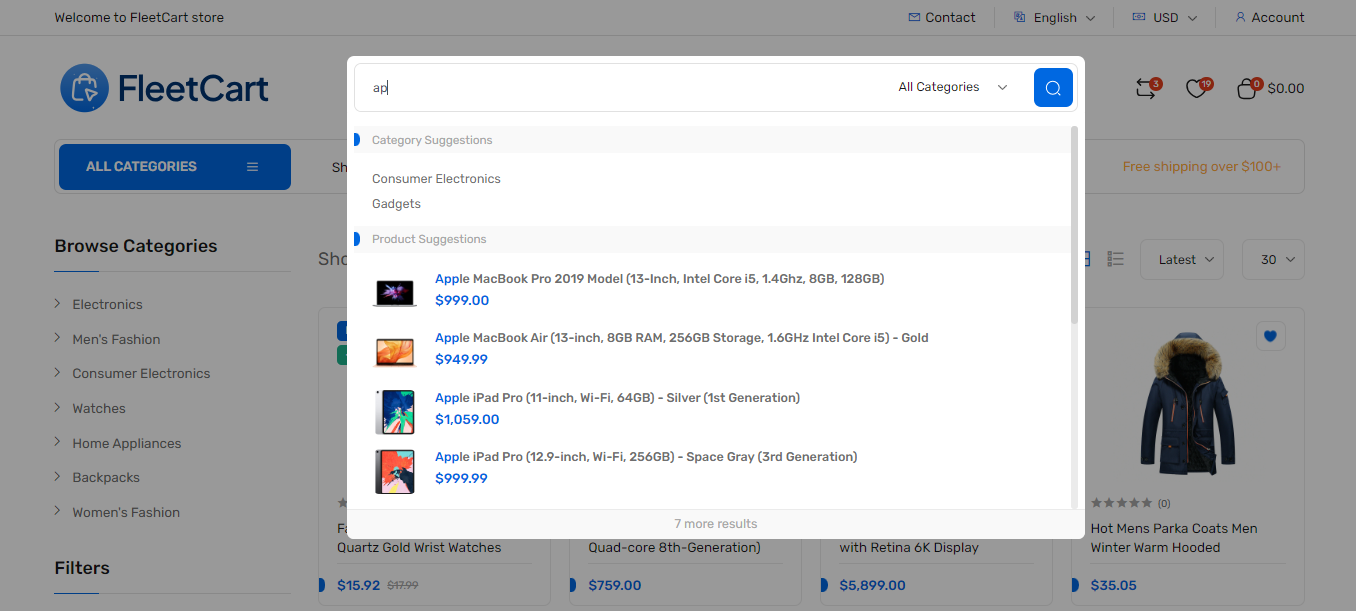
Task: Click the $949.99 MacBook Air price
Action: pos(462,360)
